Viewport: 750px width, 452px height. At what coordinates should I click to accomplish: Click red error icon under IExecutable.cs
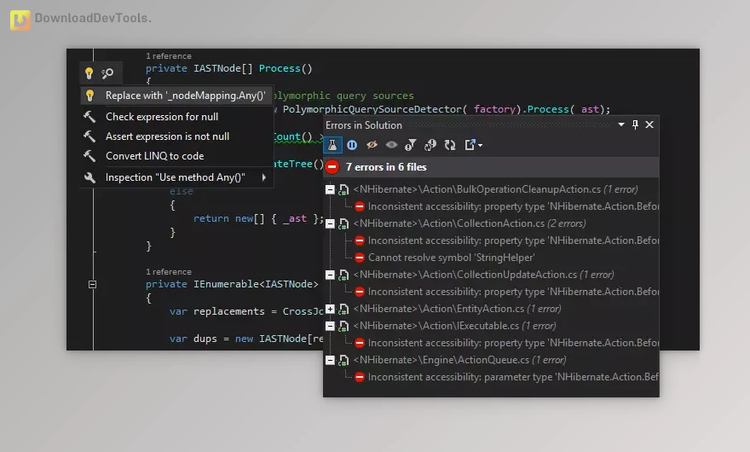click(360, 343)
